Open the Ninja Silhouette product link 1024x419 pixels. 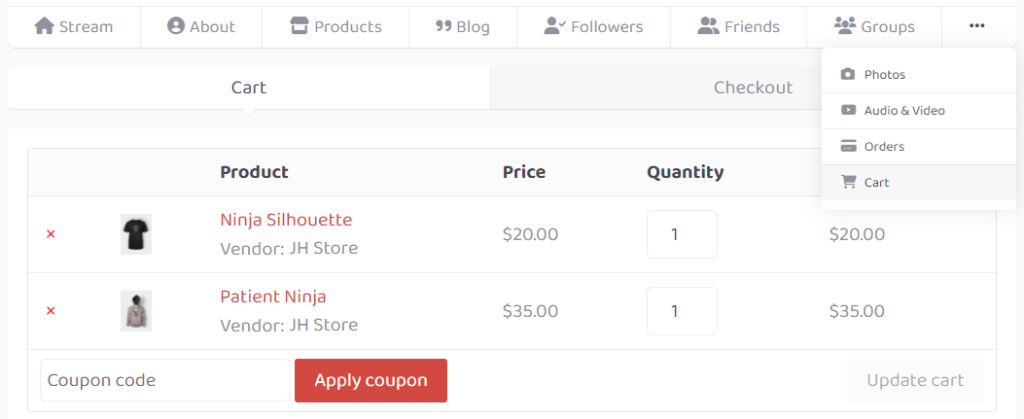(286, 220)
